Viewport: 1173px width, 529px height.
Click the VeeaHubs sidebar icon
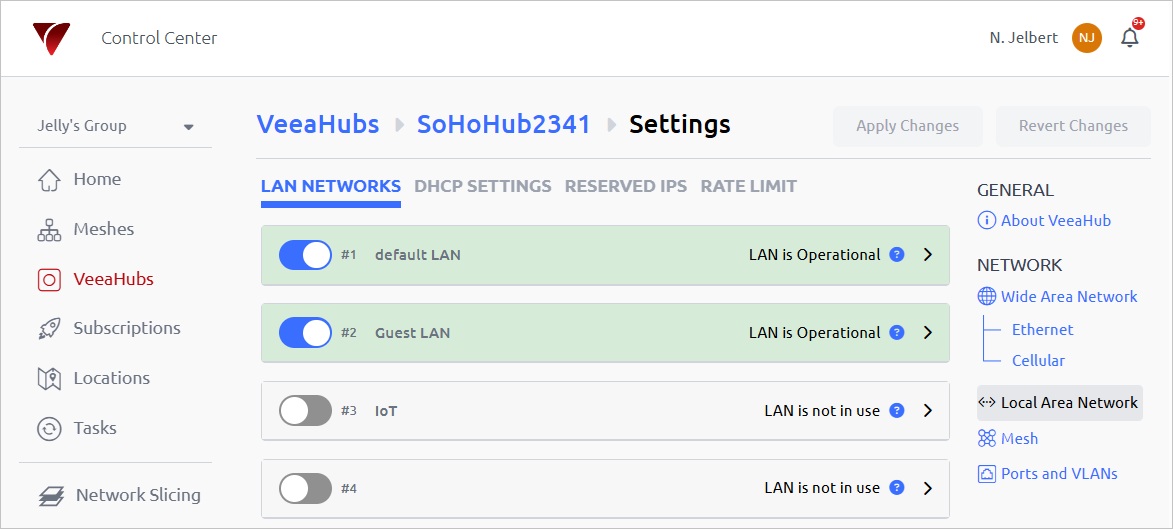pyautogui.click(x=49, y=280)
